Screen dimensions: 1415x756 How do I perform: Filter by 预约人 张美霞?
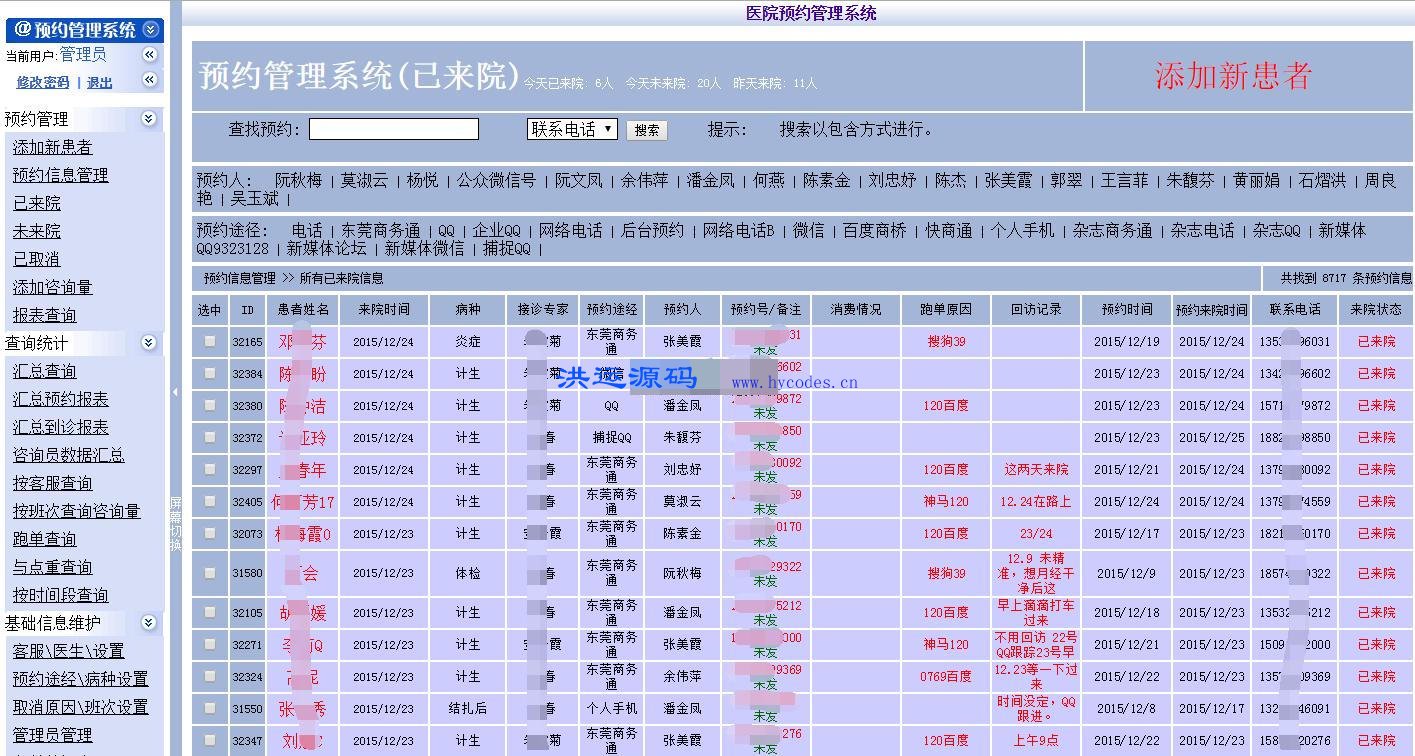tap(1008, 181)
